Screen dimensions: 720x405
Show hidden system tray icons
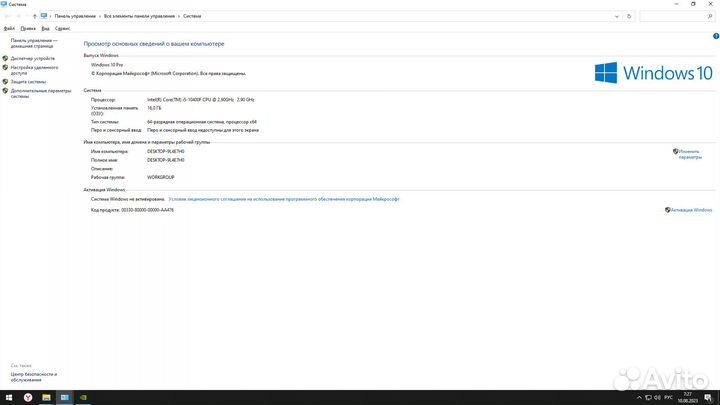tap(639, 398)
